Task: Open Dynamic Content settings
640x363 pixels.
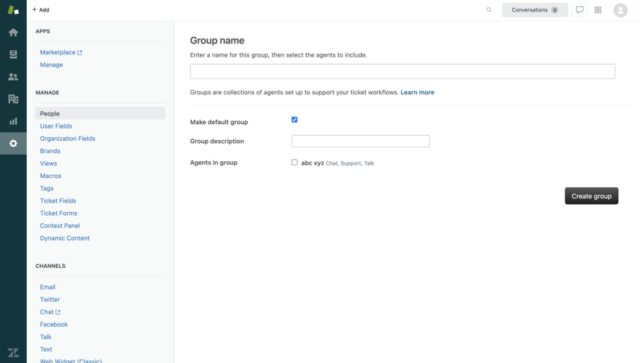Action: (x=64, y=238)
